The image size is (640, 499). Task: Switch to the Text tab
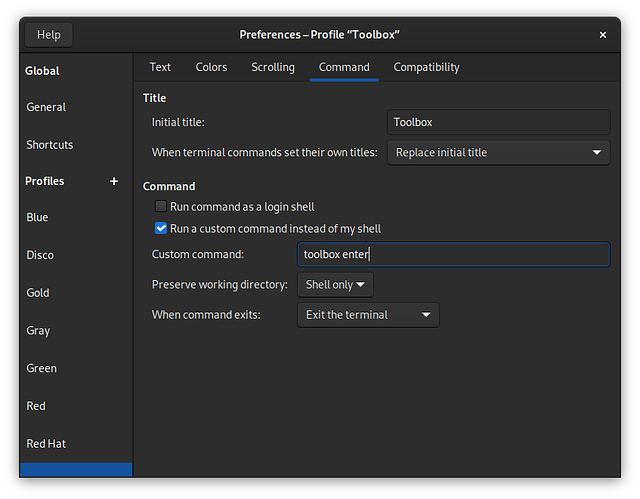click(x=160, y=67)
